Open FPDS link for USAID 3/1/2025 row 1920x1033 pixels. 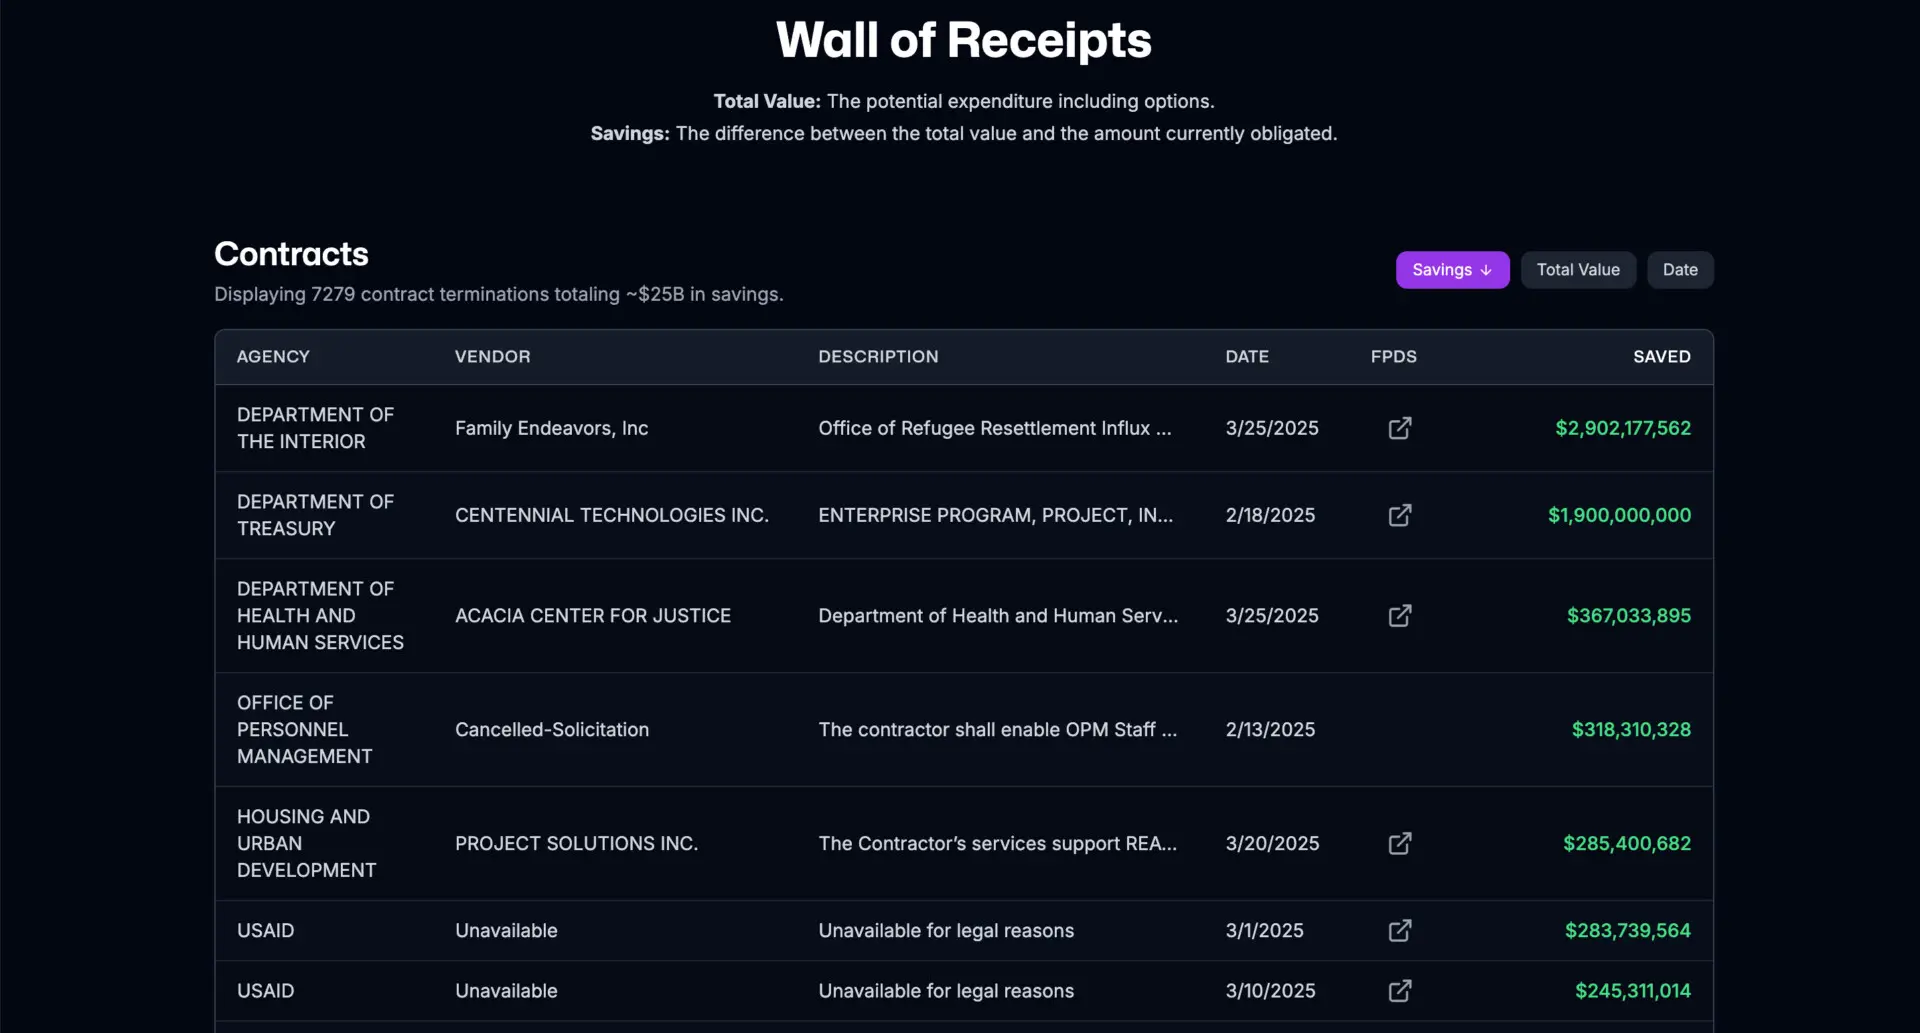point(1400,930)
